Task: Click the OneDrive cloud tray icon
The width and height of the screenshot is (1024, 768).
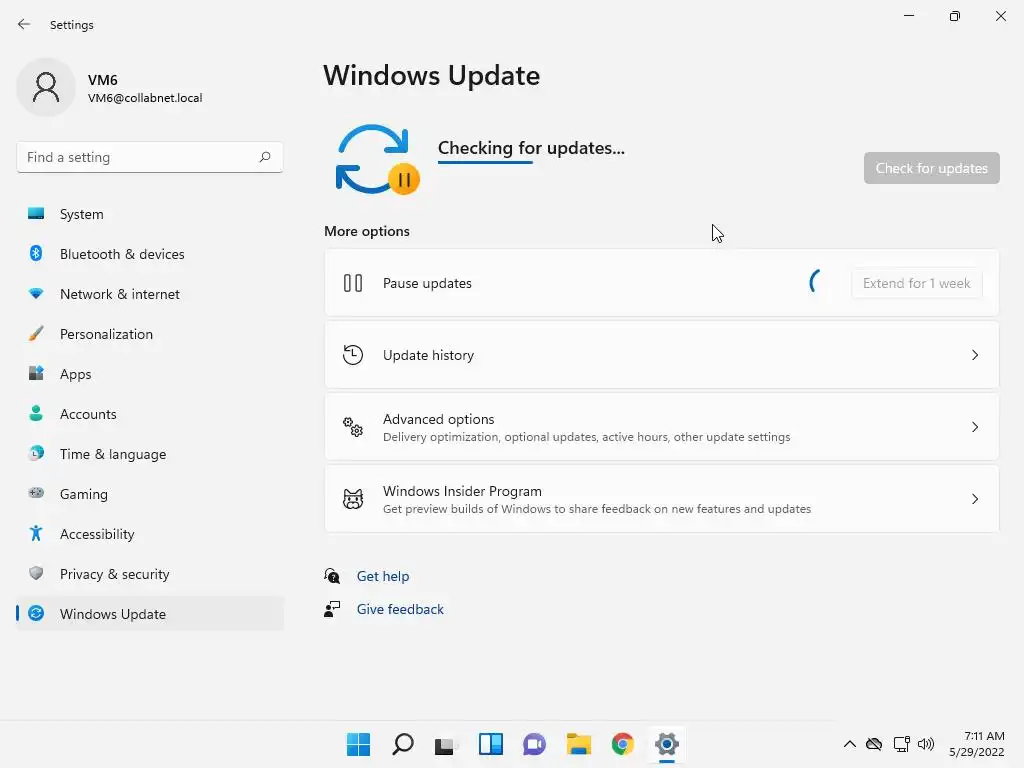Action: tap(874, 744)
